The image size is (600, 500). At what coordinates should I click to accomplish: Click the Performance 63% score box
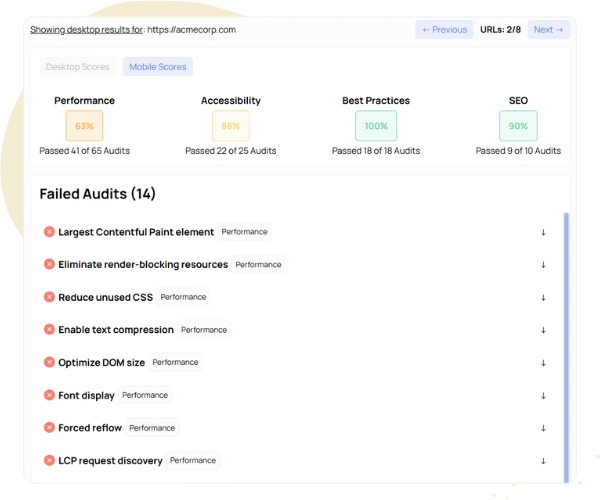click(85, 126)
